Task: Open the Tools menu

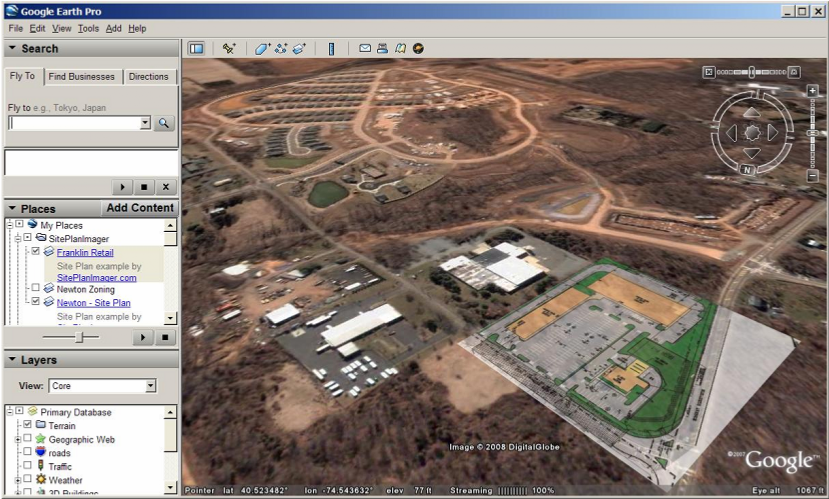Action: click(x=88, y=29)
